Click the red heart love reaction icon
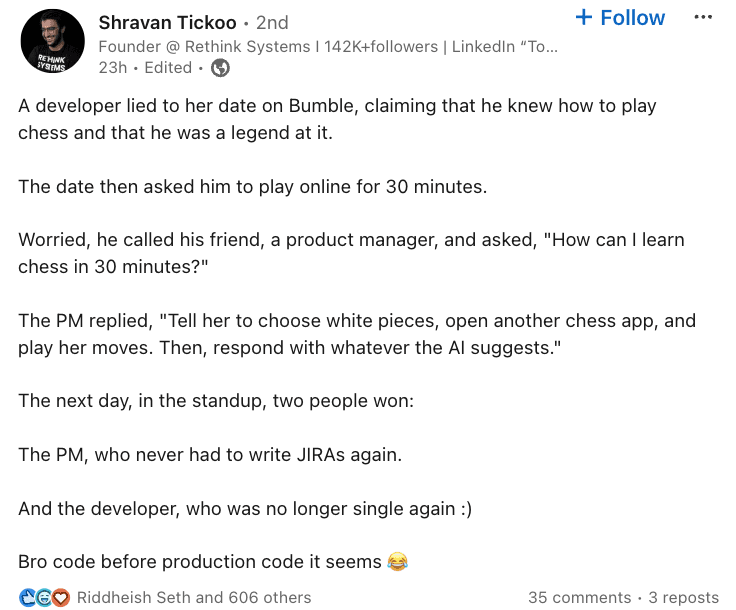Viewport: 736px width, 610px height. [61, 597]
